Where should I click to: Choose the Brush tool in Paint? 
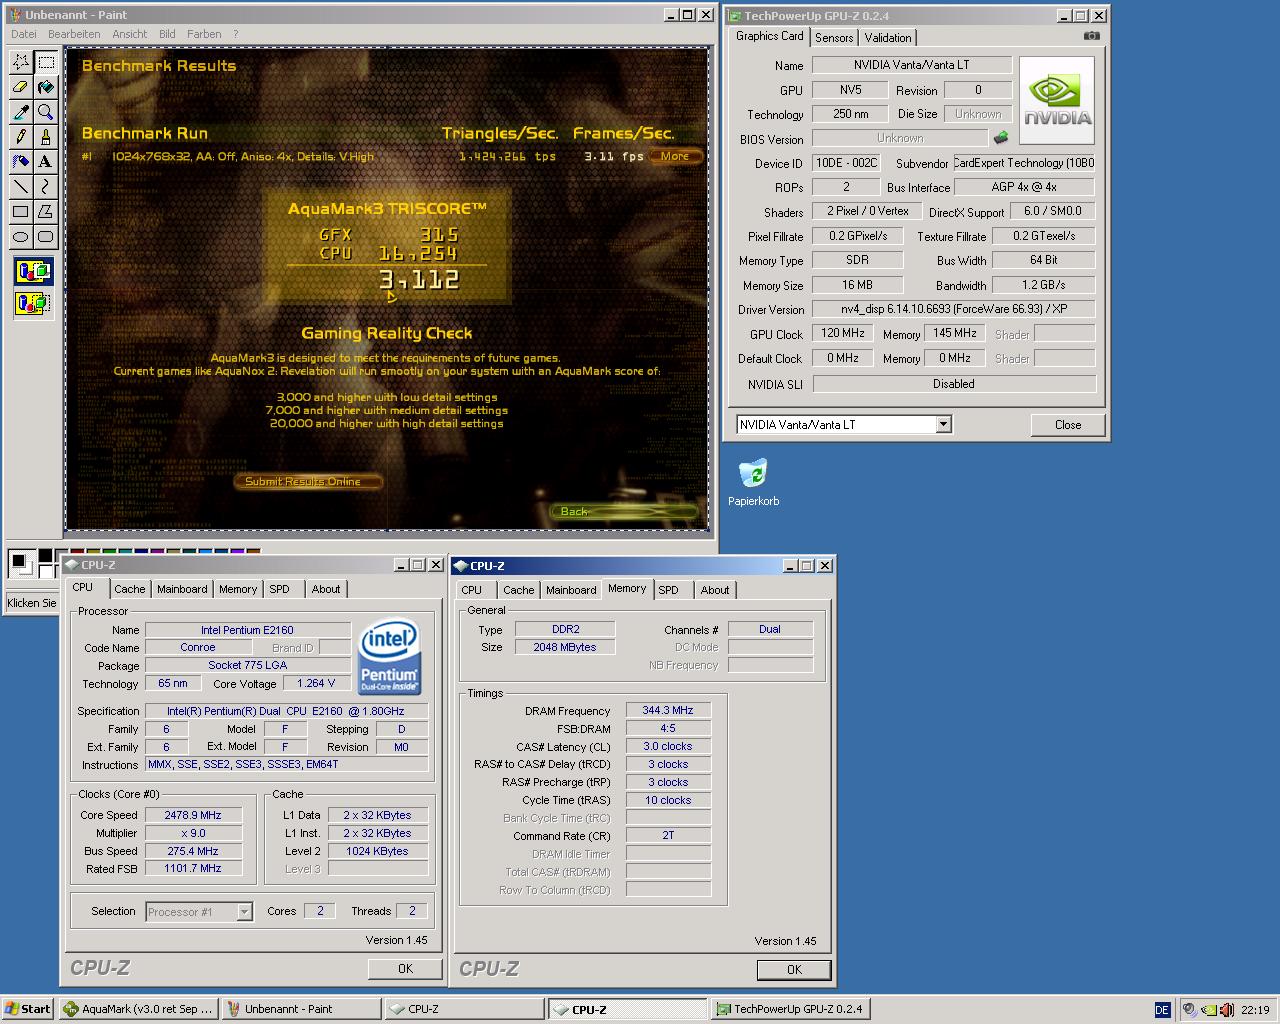coord(45,137)
